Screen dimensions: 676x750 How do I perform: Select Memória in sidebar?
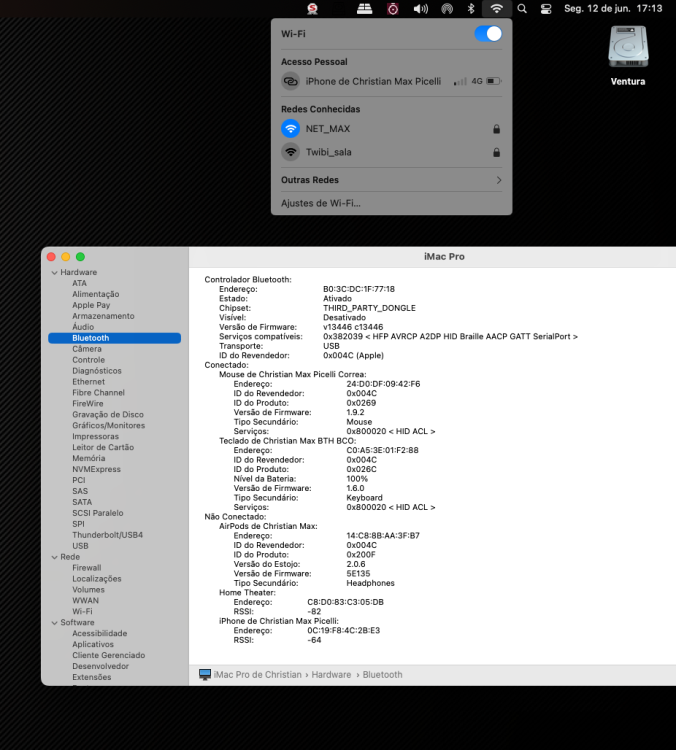[89, 458]
